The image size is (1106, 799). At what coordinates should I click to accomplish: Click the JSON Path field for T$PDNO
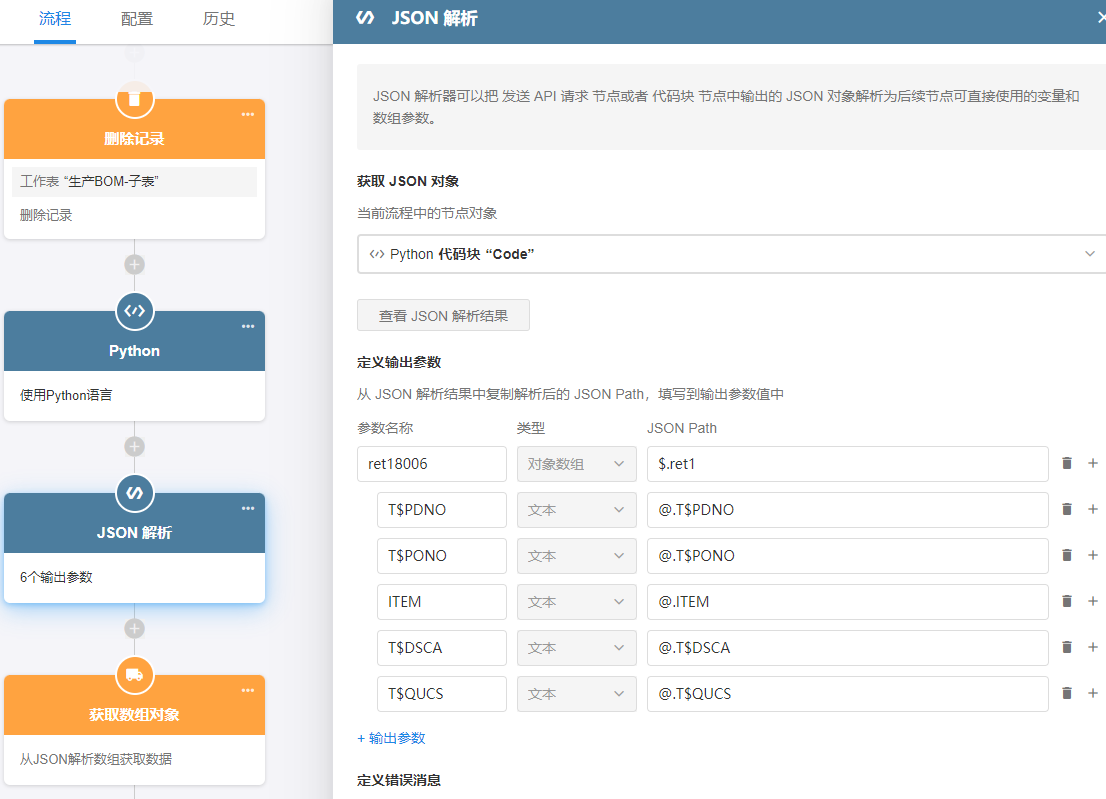(847, 510)
